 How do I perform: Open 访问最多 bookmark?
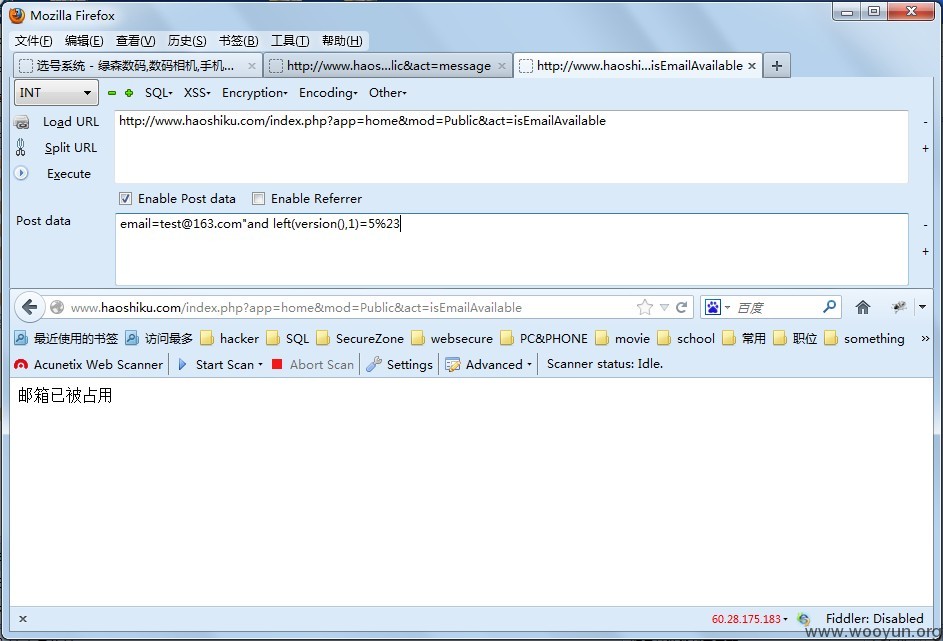(159, 339)
